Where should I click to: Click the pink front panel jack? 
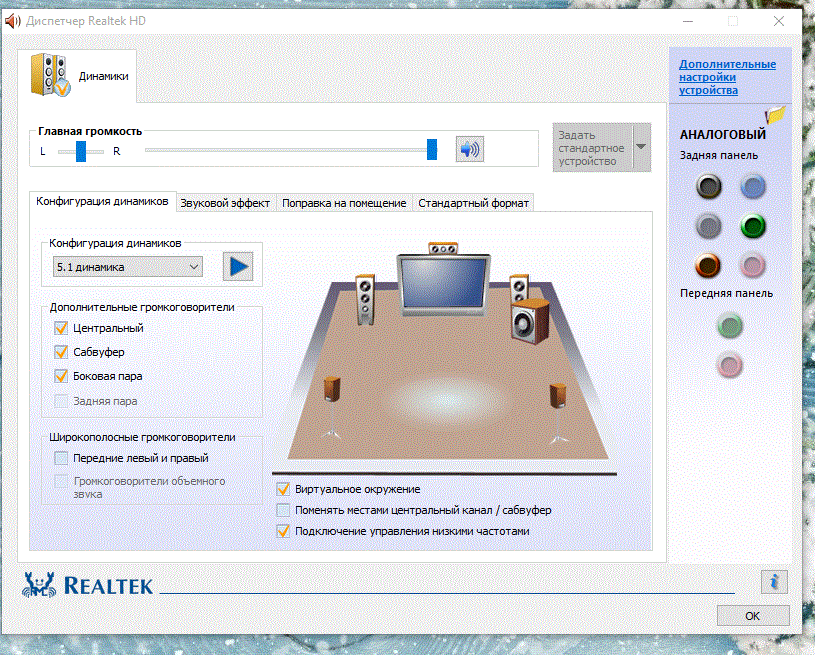click(730, 364)
